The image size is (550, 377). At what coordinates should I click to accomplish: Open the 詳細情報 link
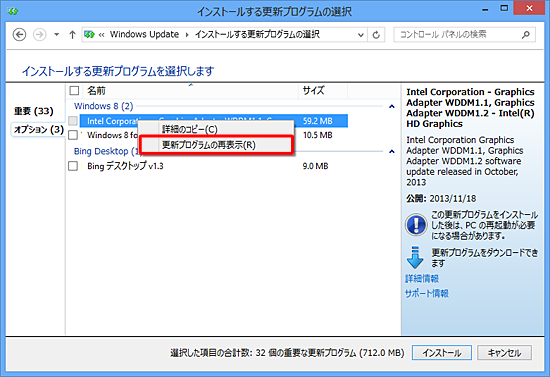(x=422, y=279)
